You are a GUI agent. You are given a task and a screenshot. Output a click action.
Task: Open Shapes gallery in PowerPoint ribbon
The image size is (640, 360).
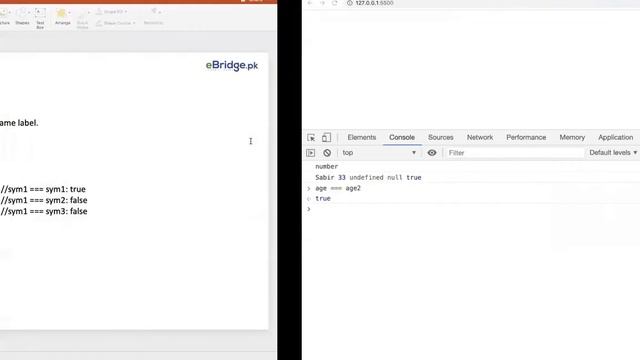[x=22, y=17]
